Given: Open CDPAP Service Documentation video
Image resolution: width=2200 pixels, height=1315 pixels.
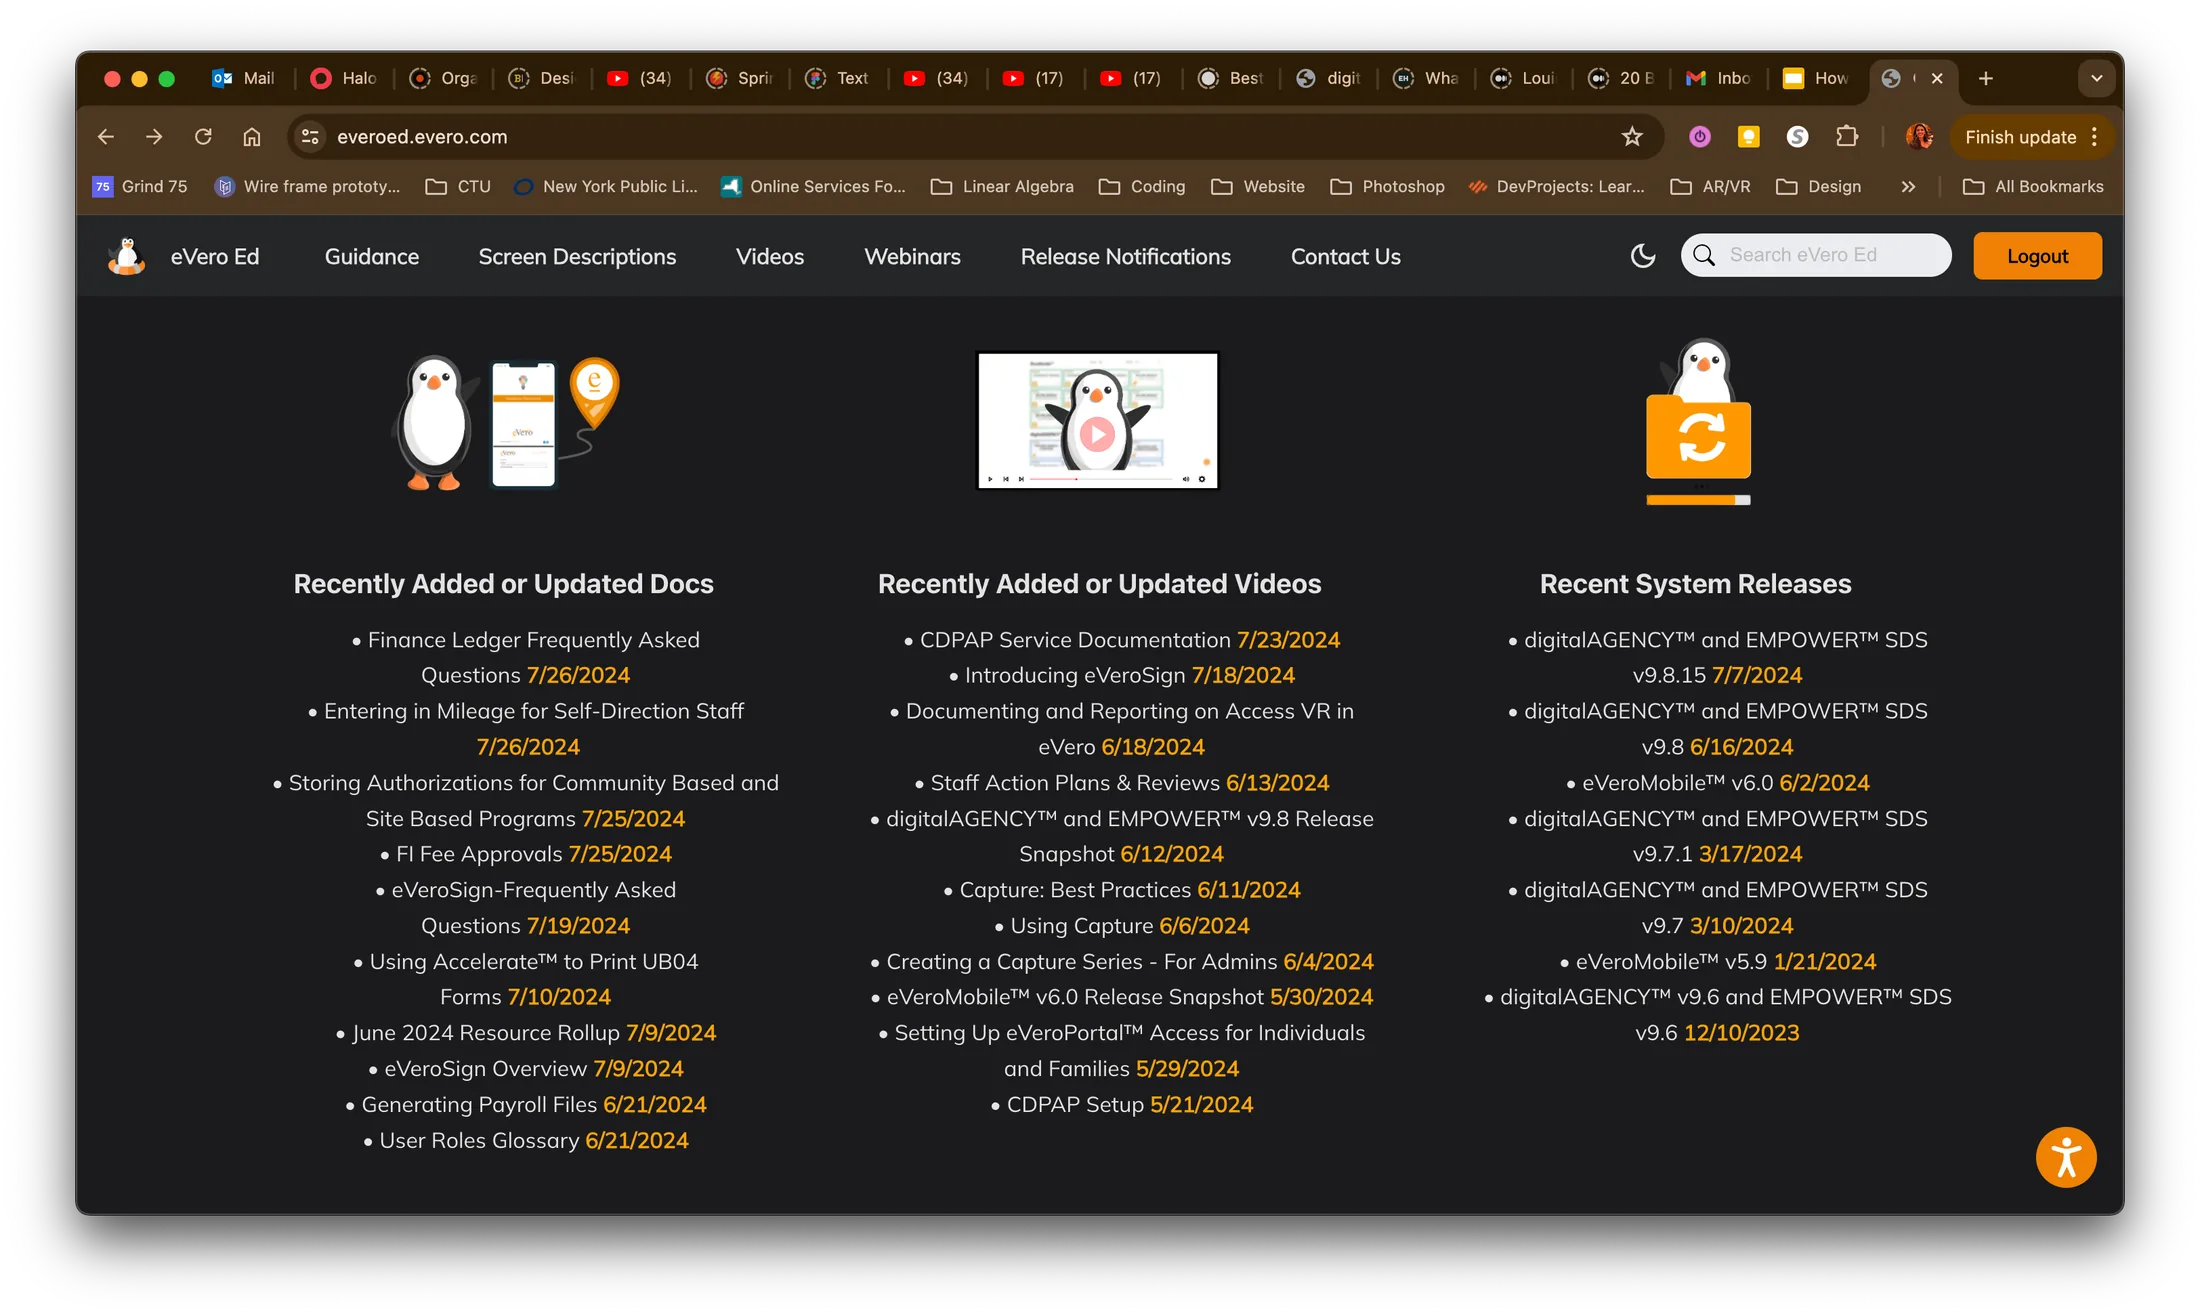Looking at the screenshot, I should (1121, 640).
